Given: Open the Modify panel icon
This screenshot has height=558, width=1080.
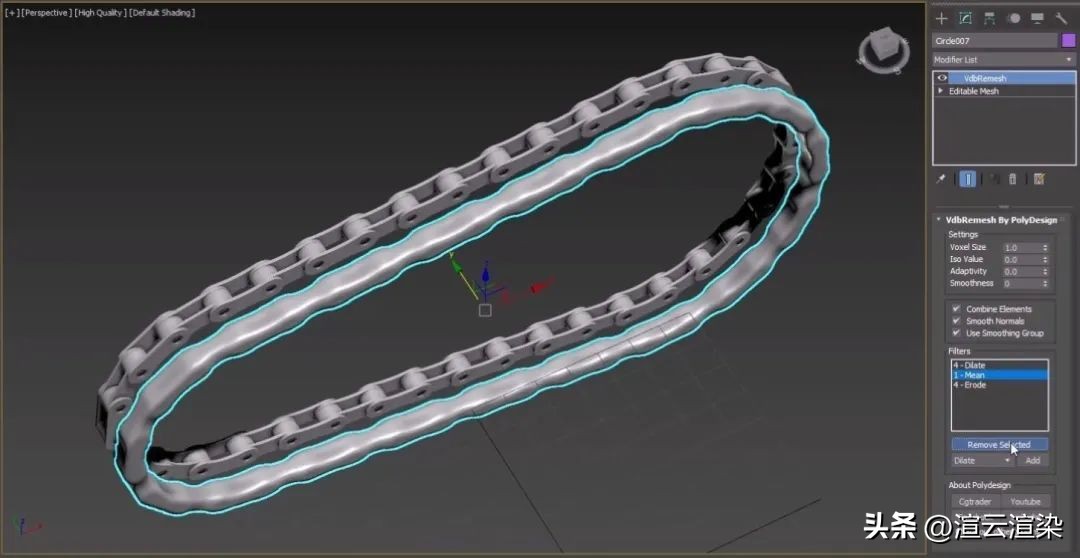Looking at the screenshot, I should (966, 19).
